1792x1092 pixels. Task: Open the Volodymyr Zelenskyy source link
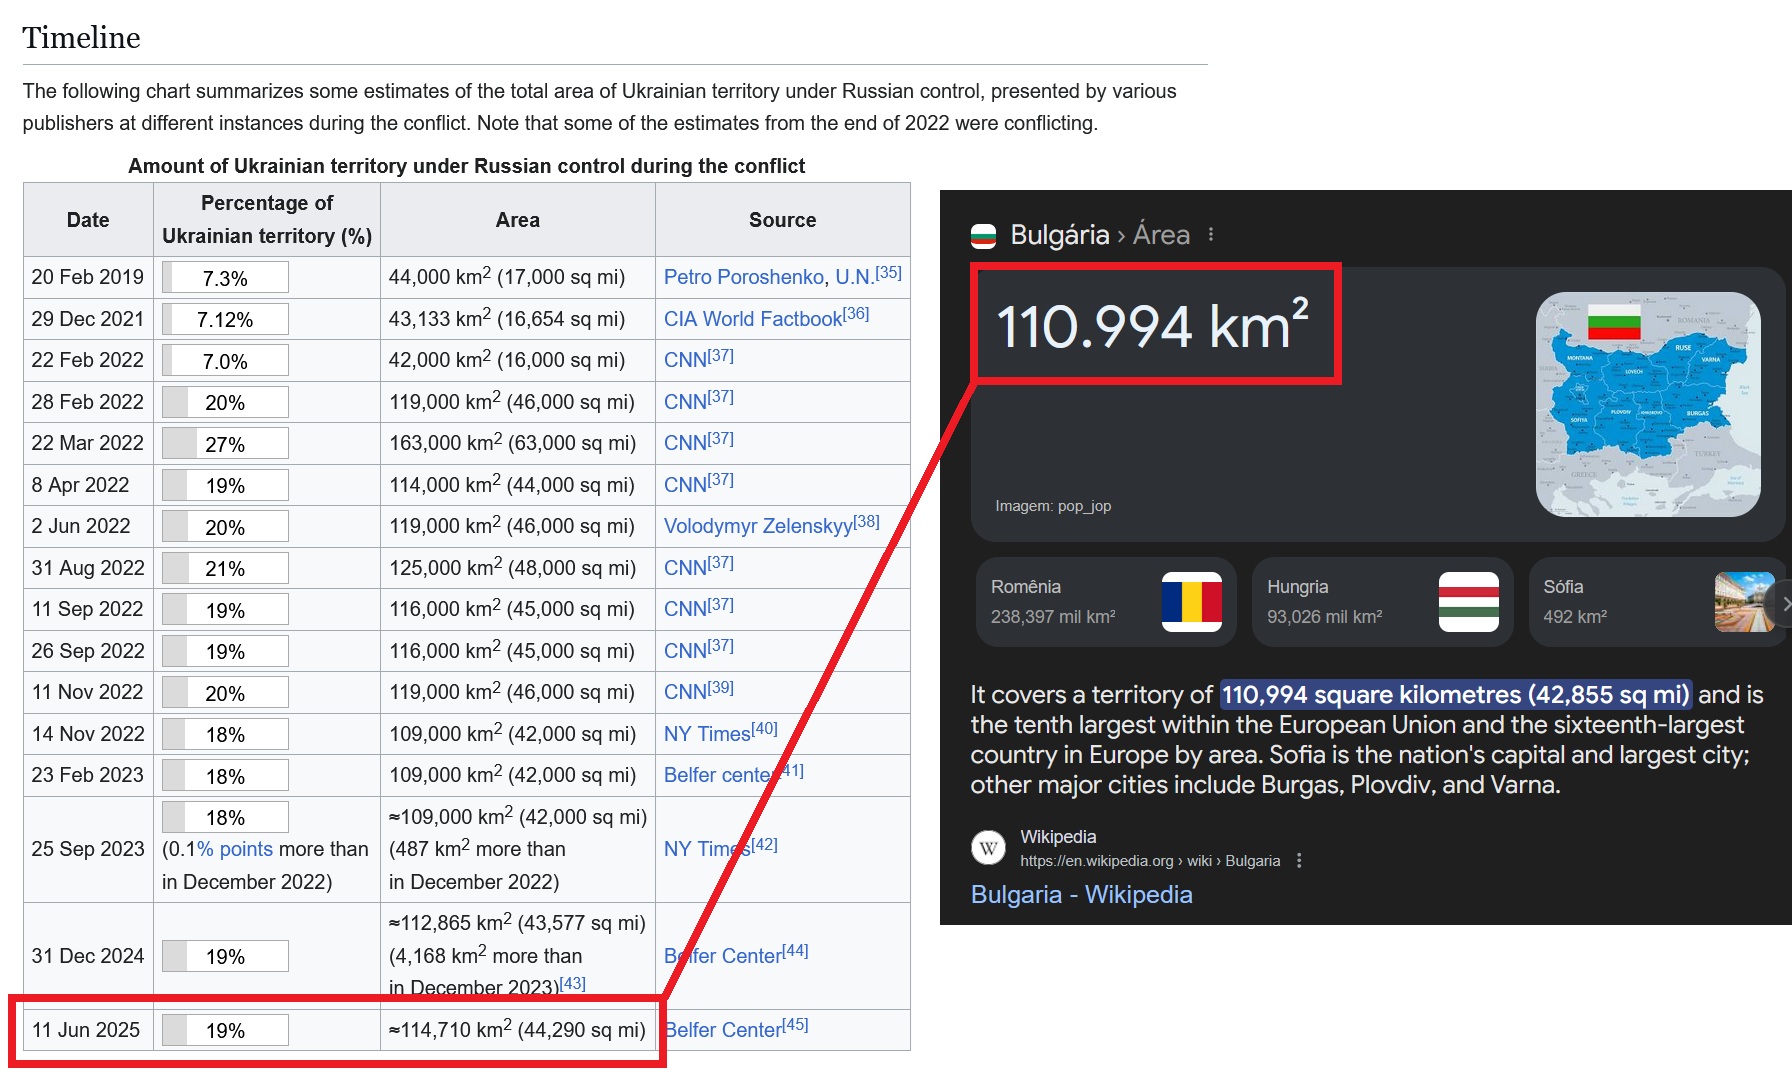[758, 526]
